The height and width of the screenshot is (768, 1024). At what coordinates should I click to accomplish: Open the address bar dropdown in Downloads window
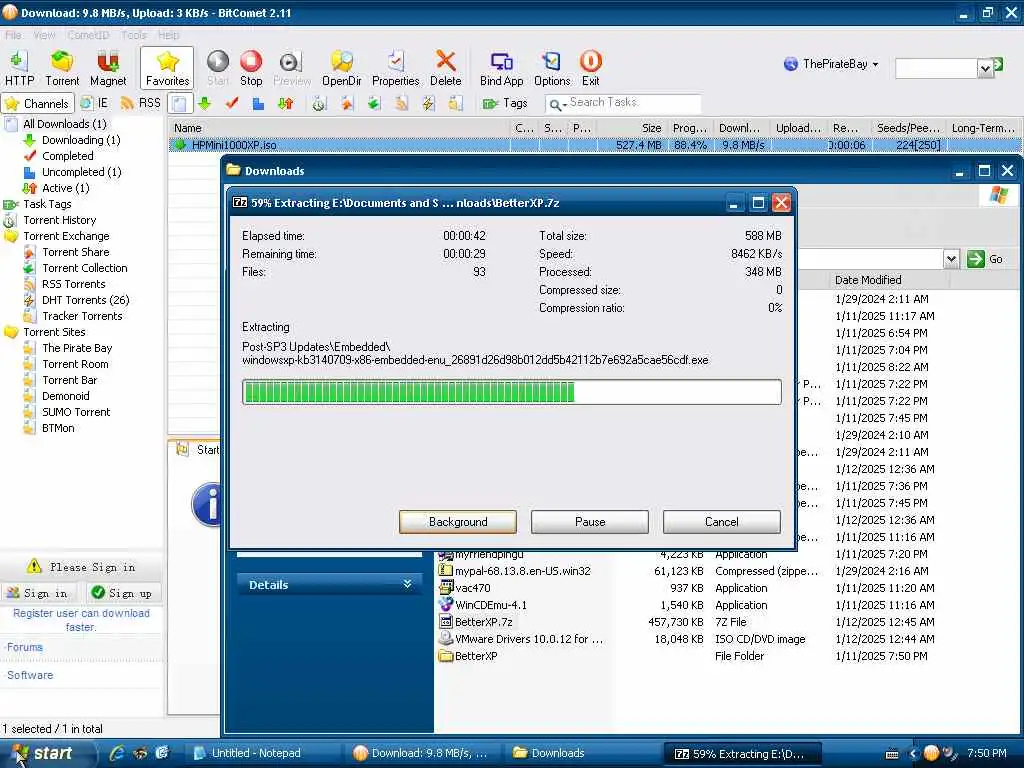(x=952, y=259)
